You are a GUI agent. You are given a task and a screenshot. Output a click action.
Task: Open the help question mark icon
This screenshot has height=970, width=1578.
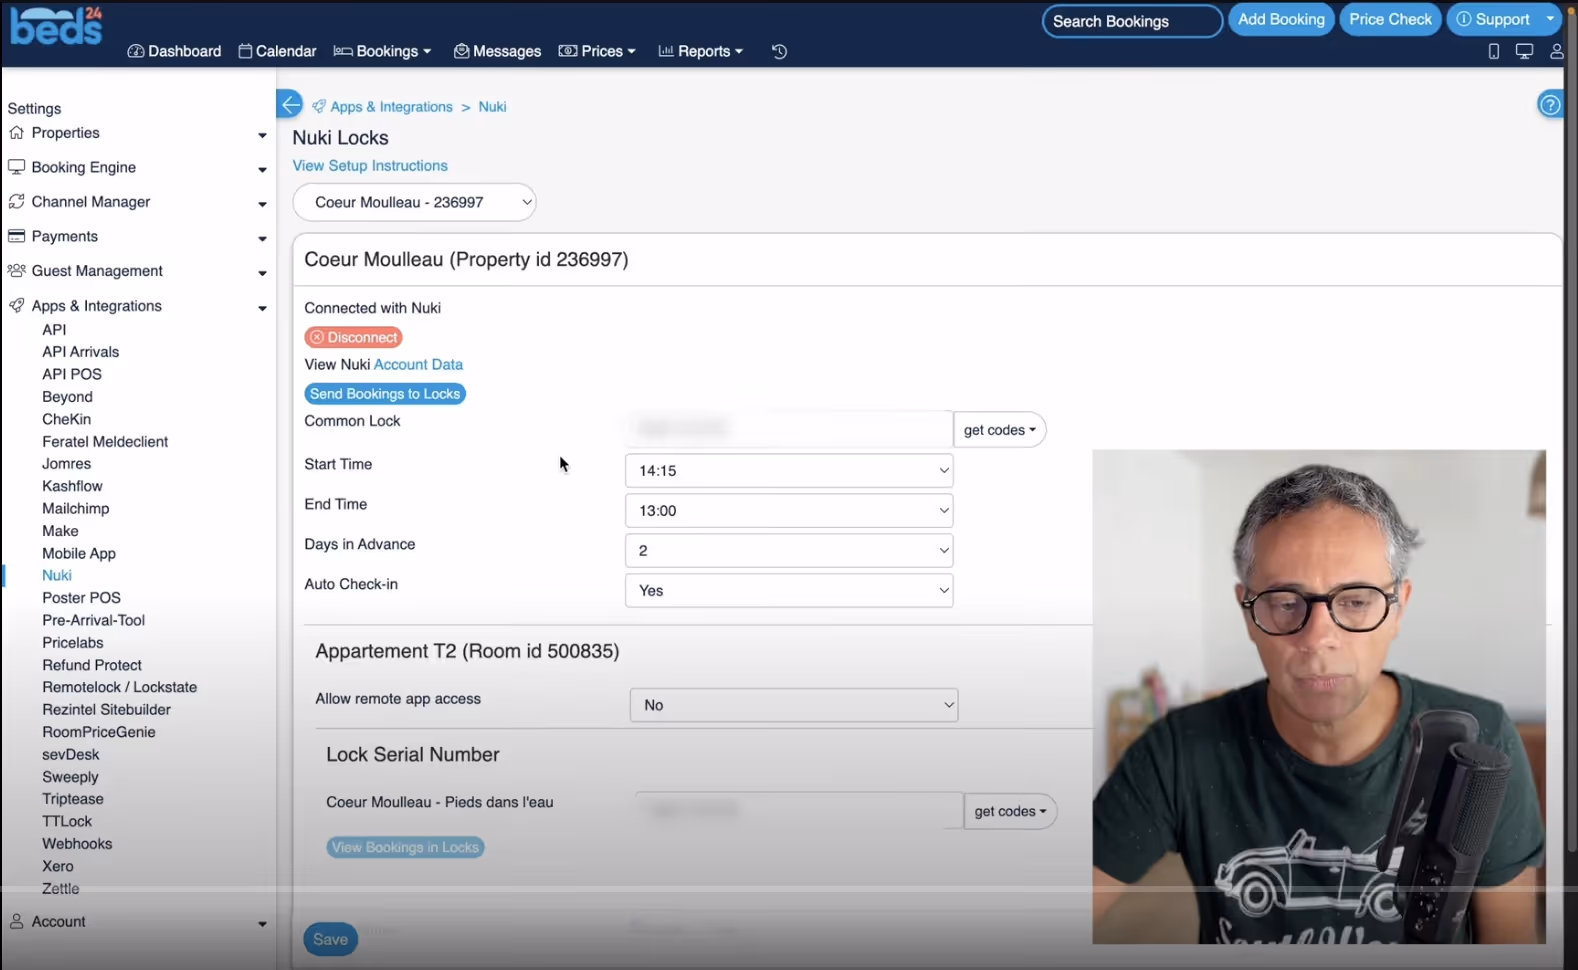pos(1550,104)
